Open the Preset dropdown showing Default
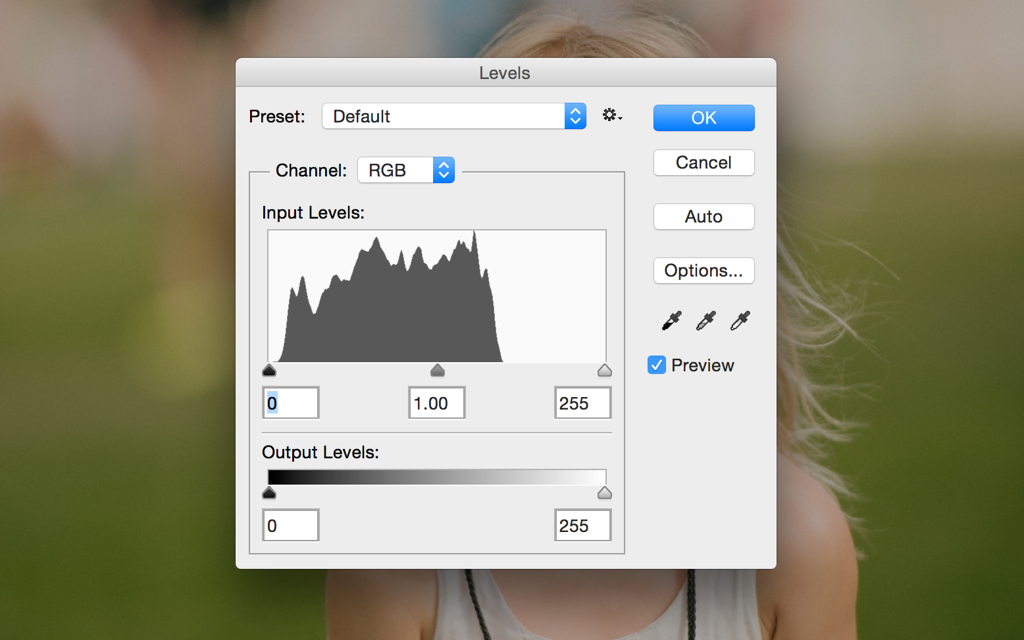Screen dimensions: 1024x640 [454, 116]
